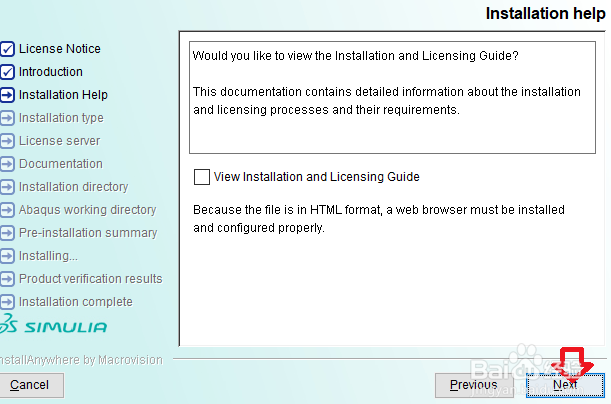Click the Installation type arrow icon

(x=8, y=118)
